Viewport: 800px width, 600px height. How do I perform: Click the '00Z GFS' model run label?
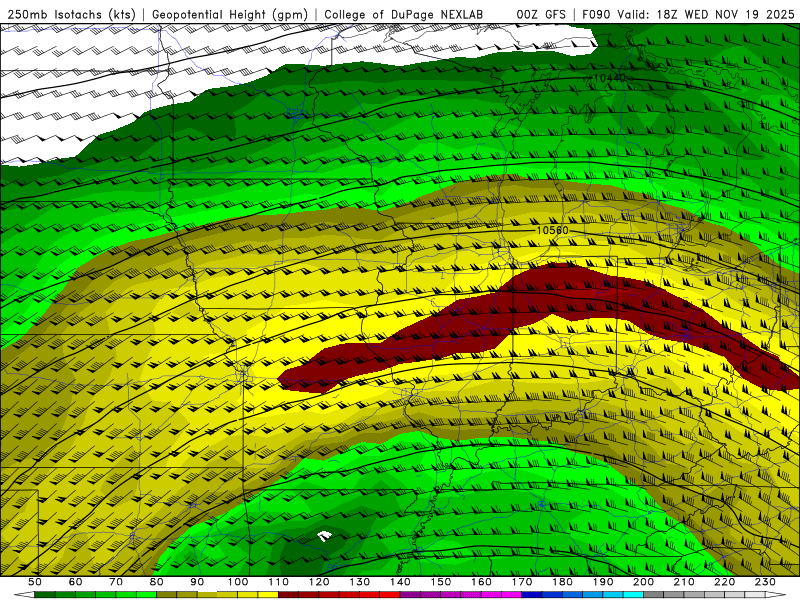click(x=541, y=14)
